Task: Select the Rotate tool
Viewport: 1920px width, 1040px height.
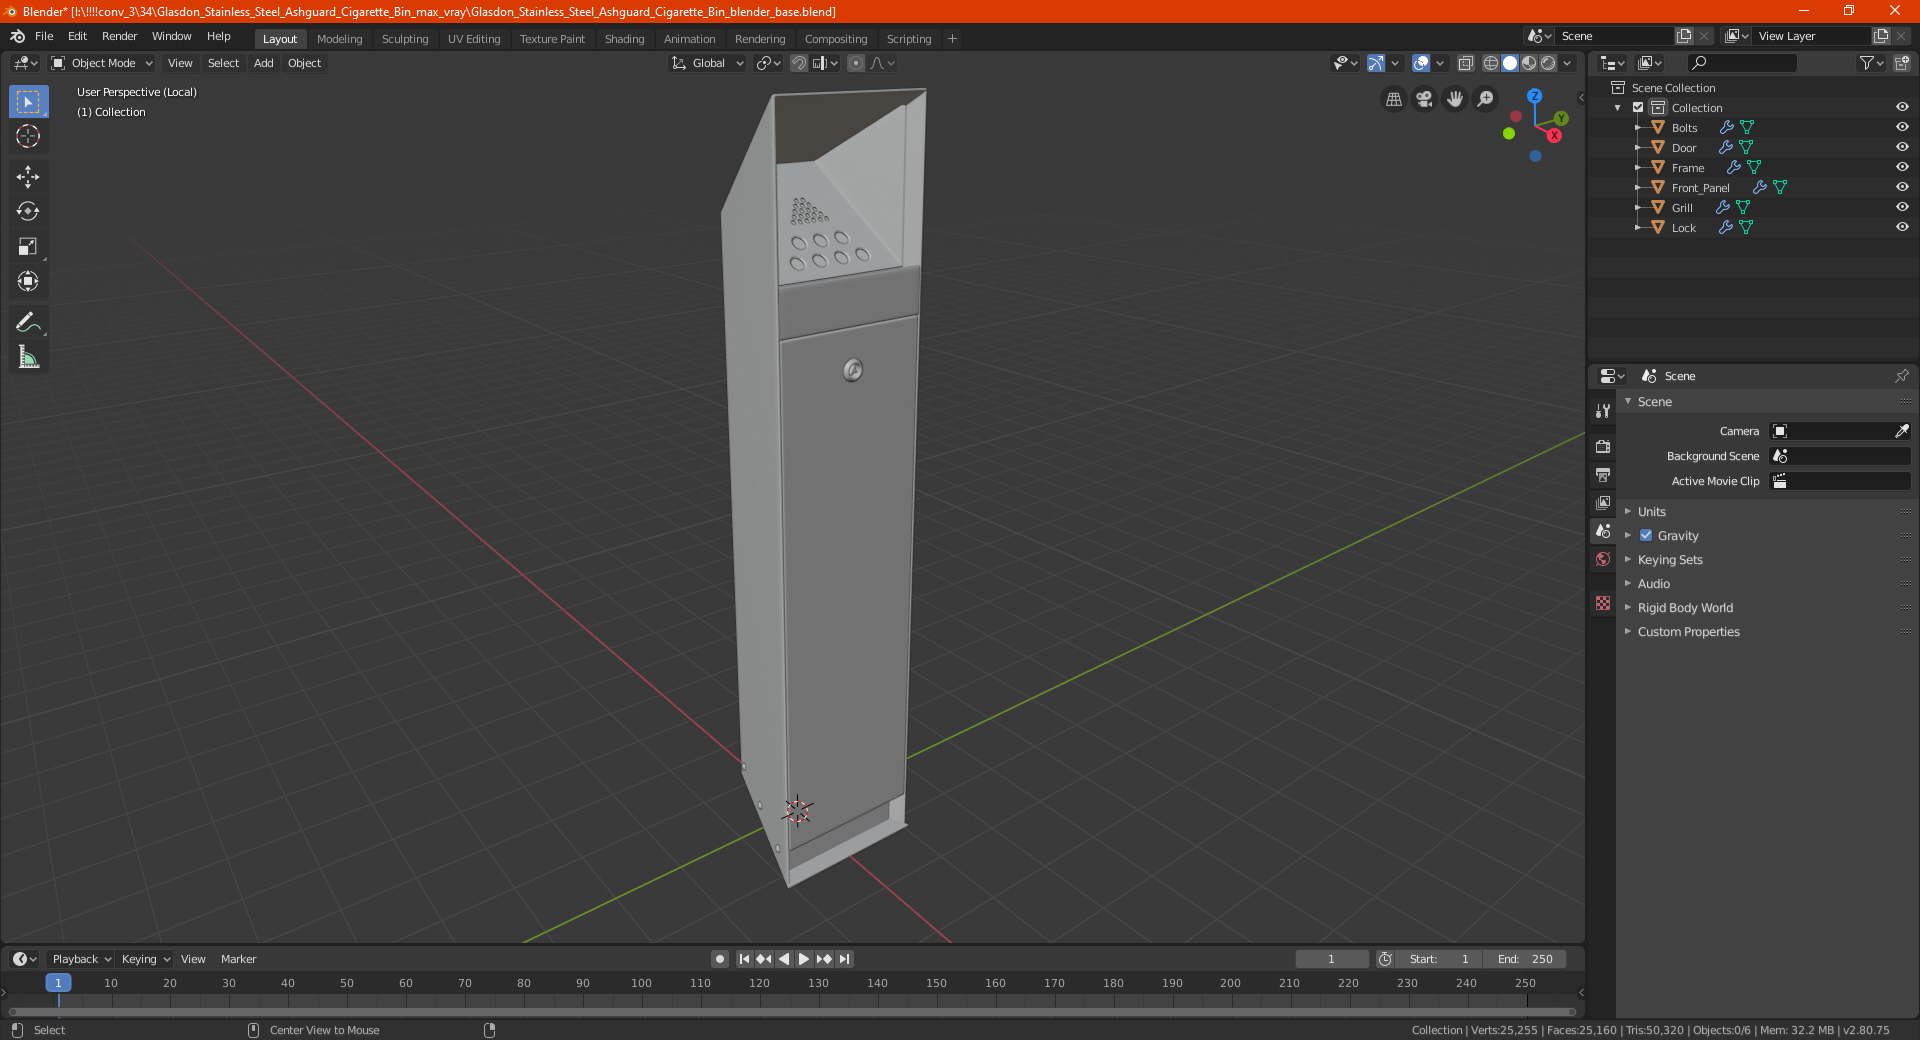Action: click(x=28, y=212)
